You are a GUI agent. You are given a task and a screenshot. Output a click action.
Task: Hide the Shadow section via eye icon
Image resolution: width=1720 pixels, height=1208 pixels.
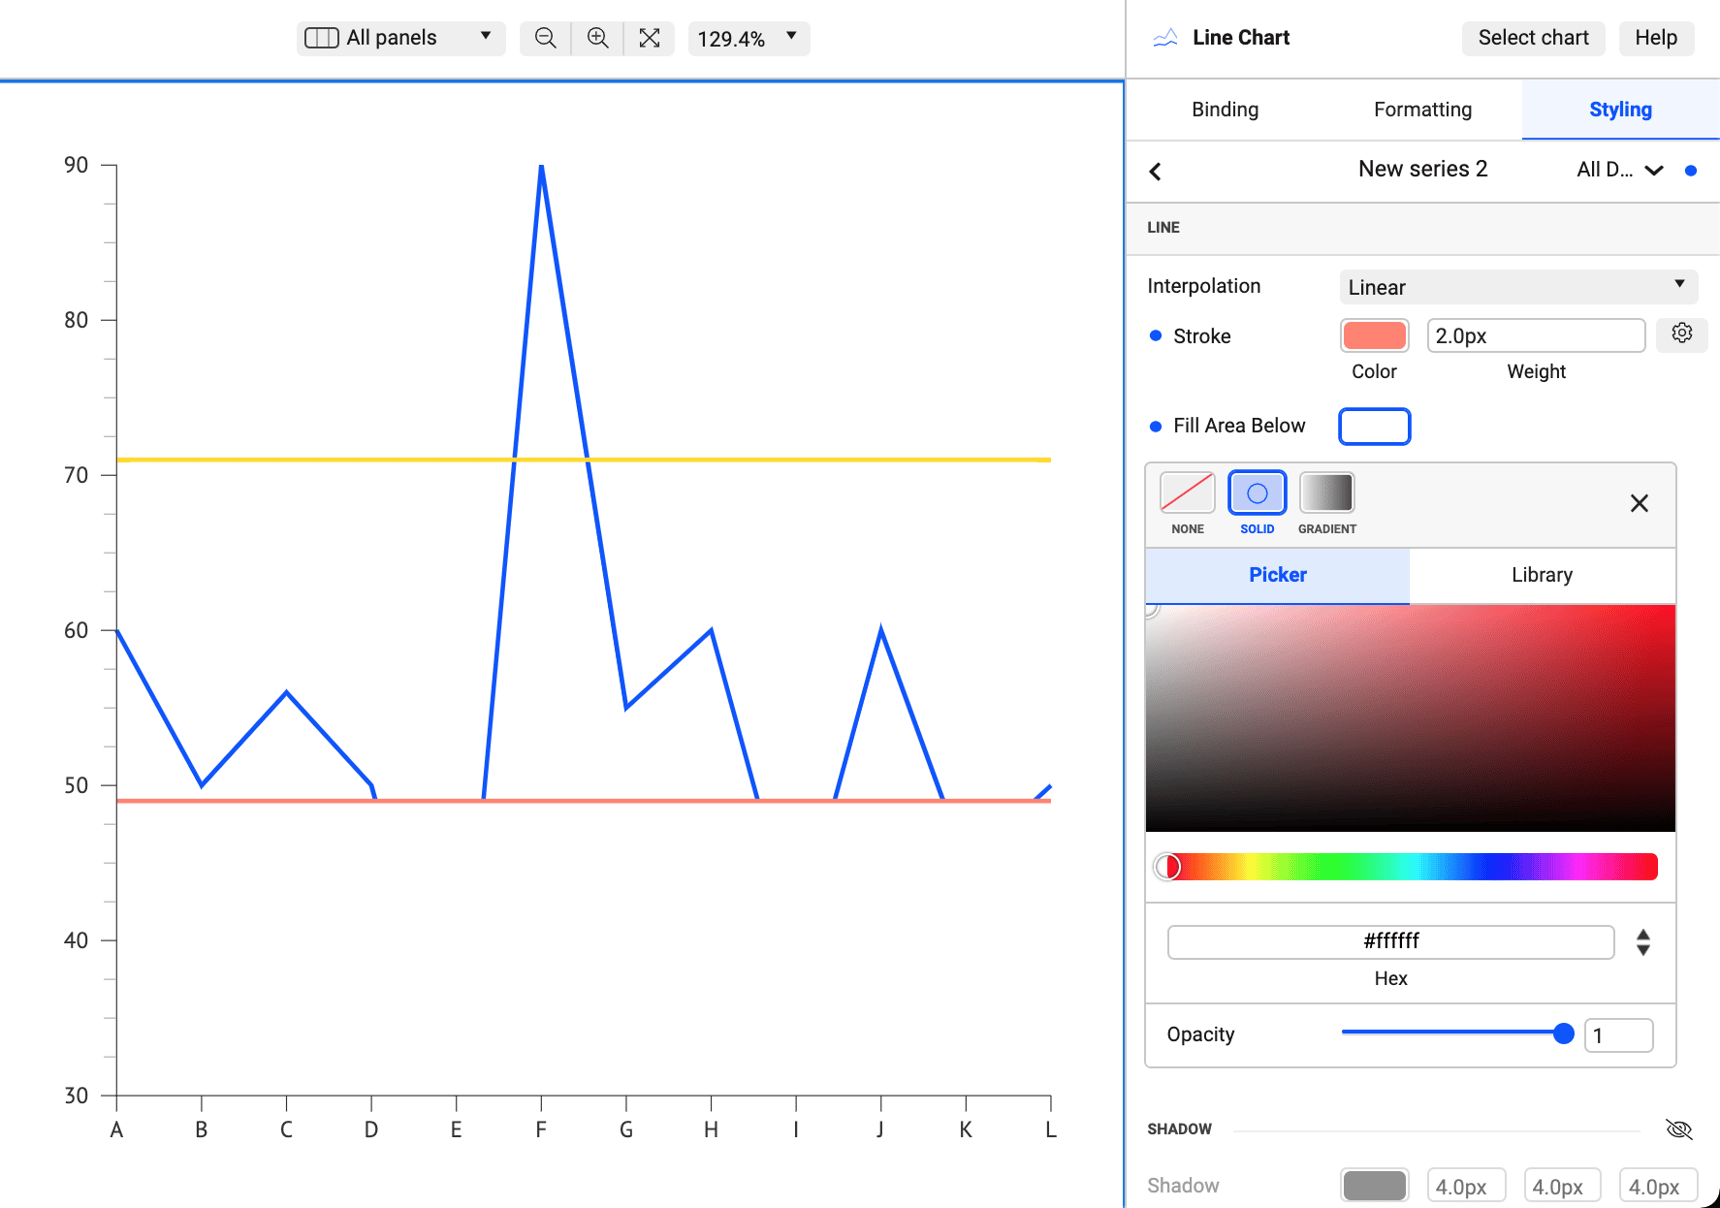pos(1680,1128)
